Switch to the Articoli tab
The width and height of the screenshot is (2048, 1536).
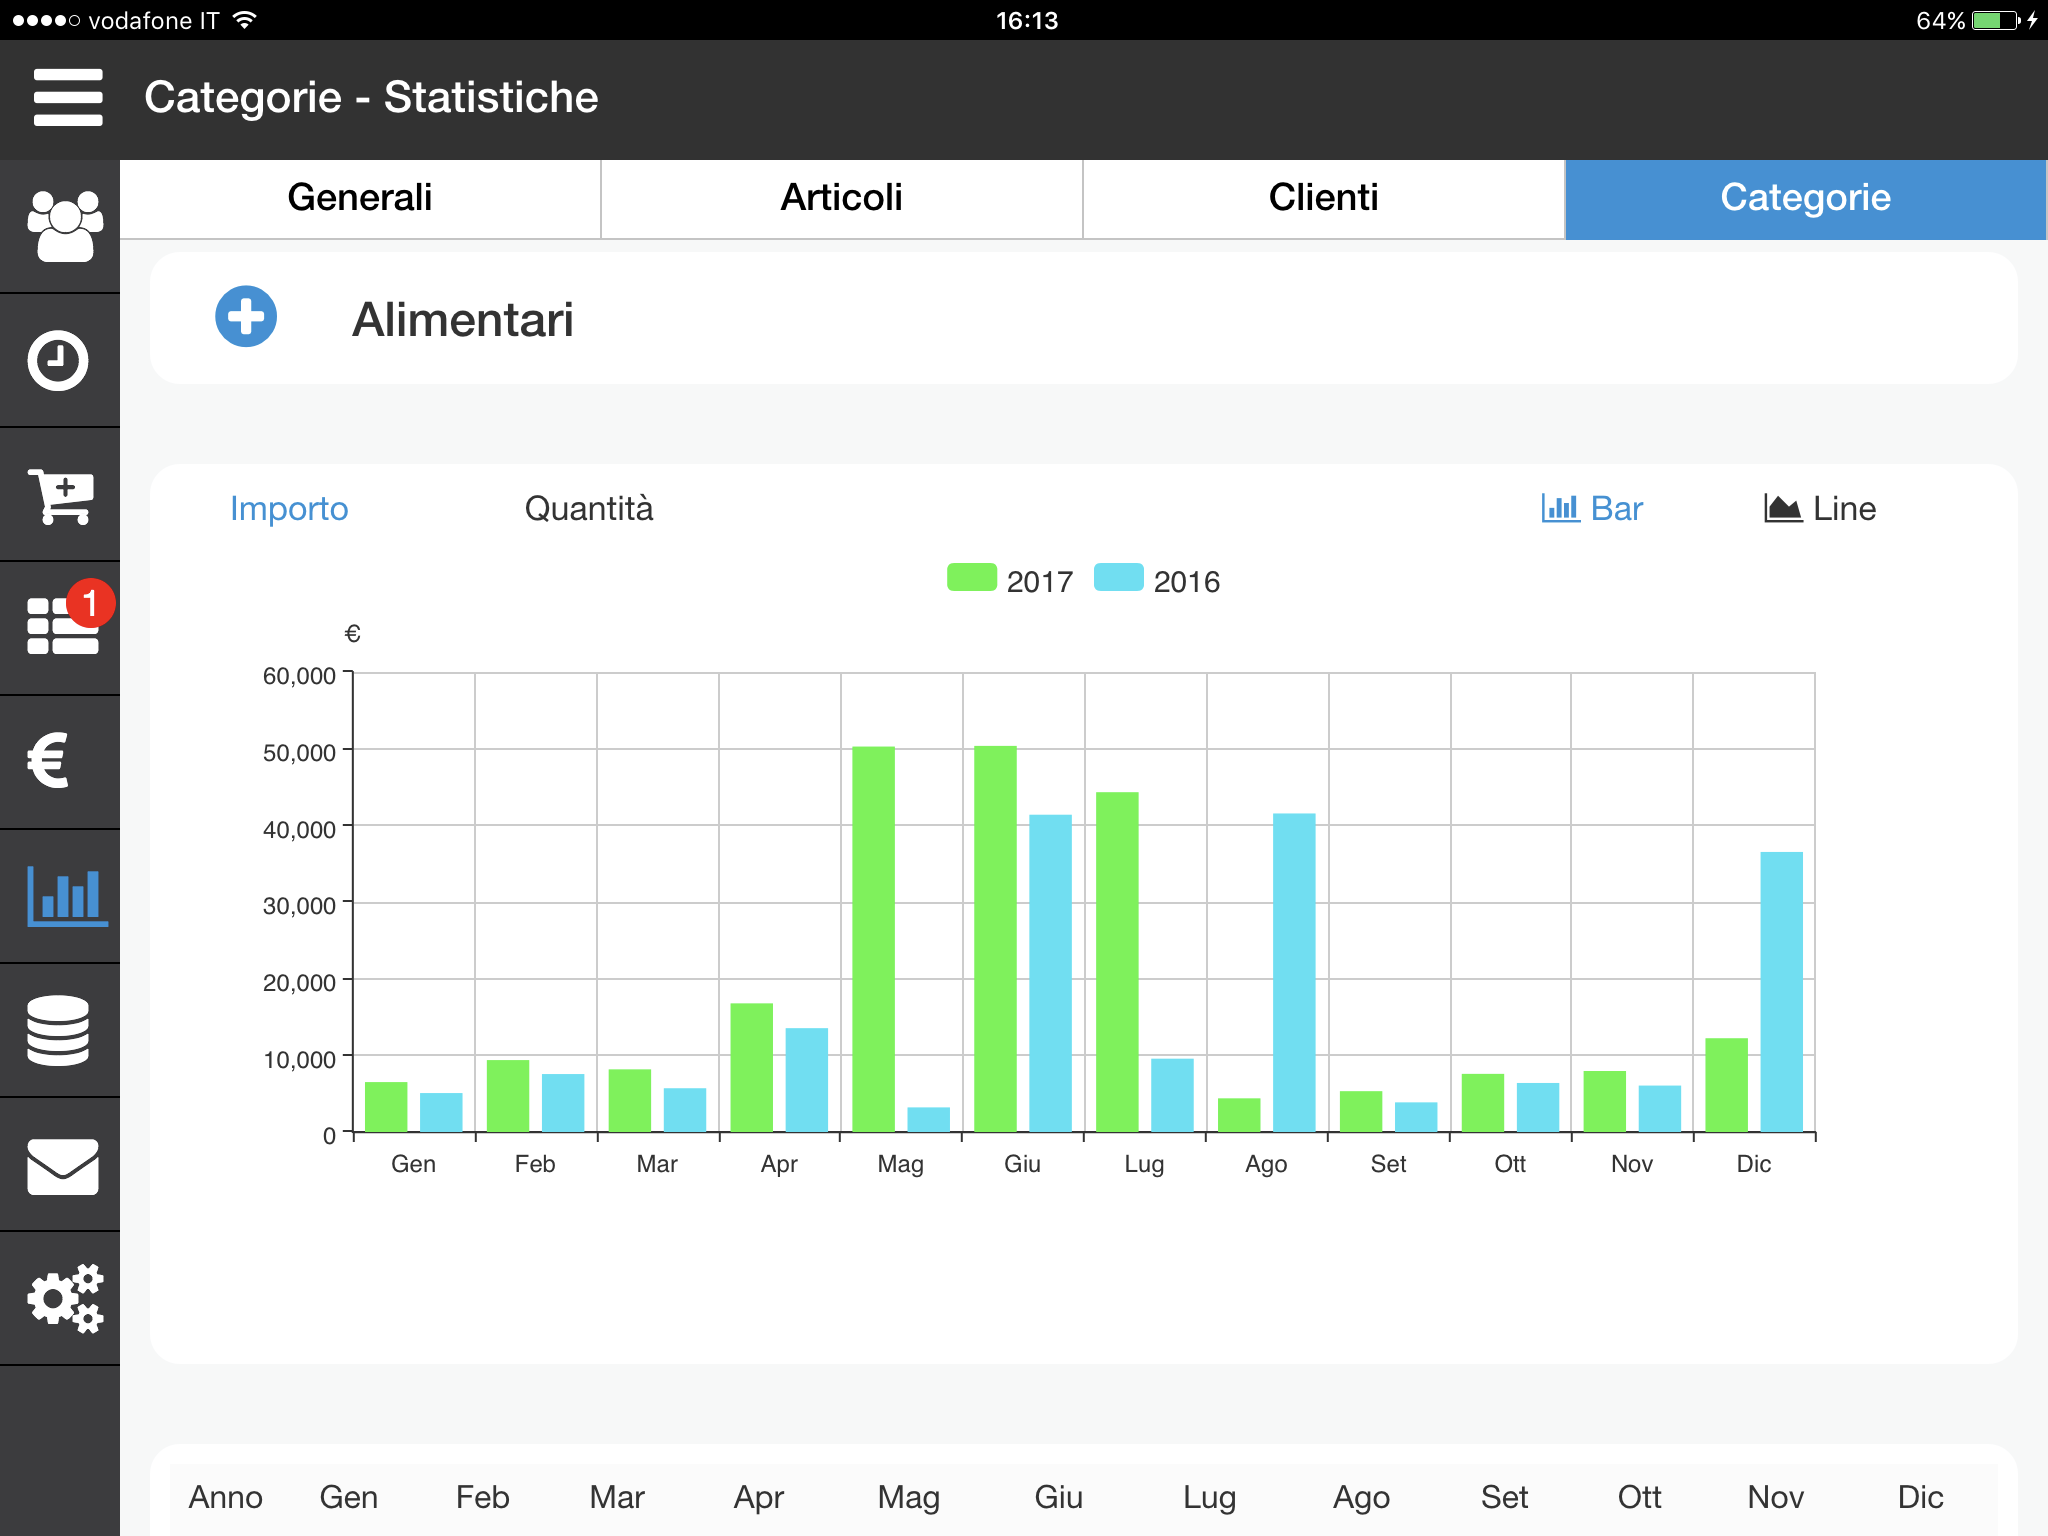tap(842, 198)
